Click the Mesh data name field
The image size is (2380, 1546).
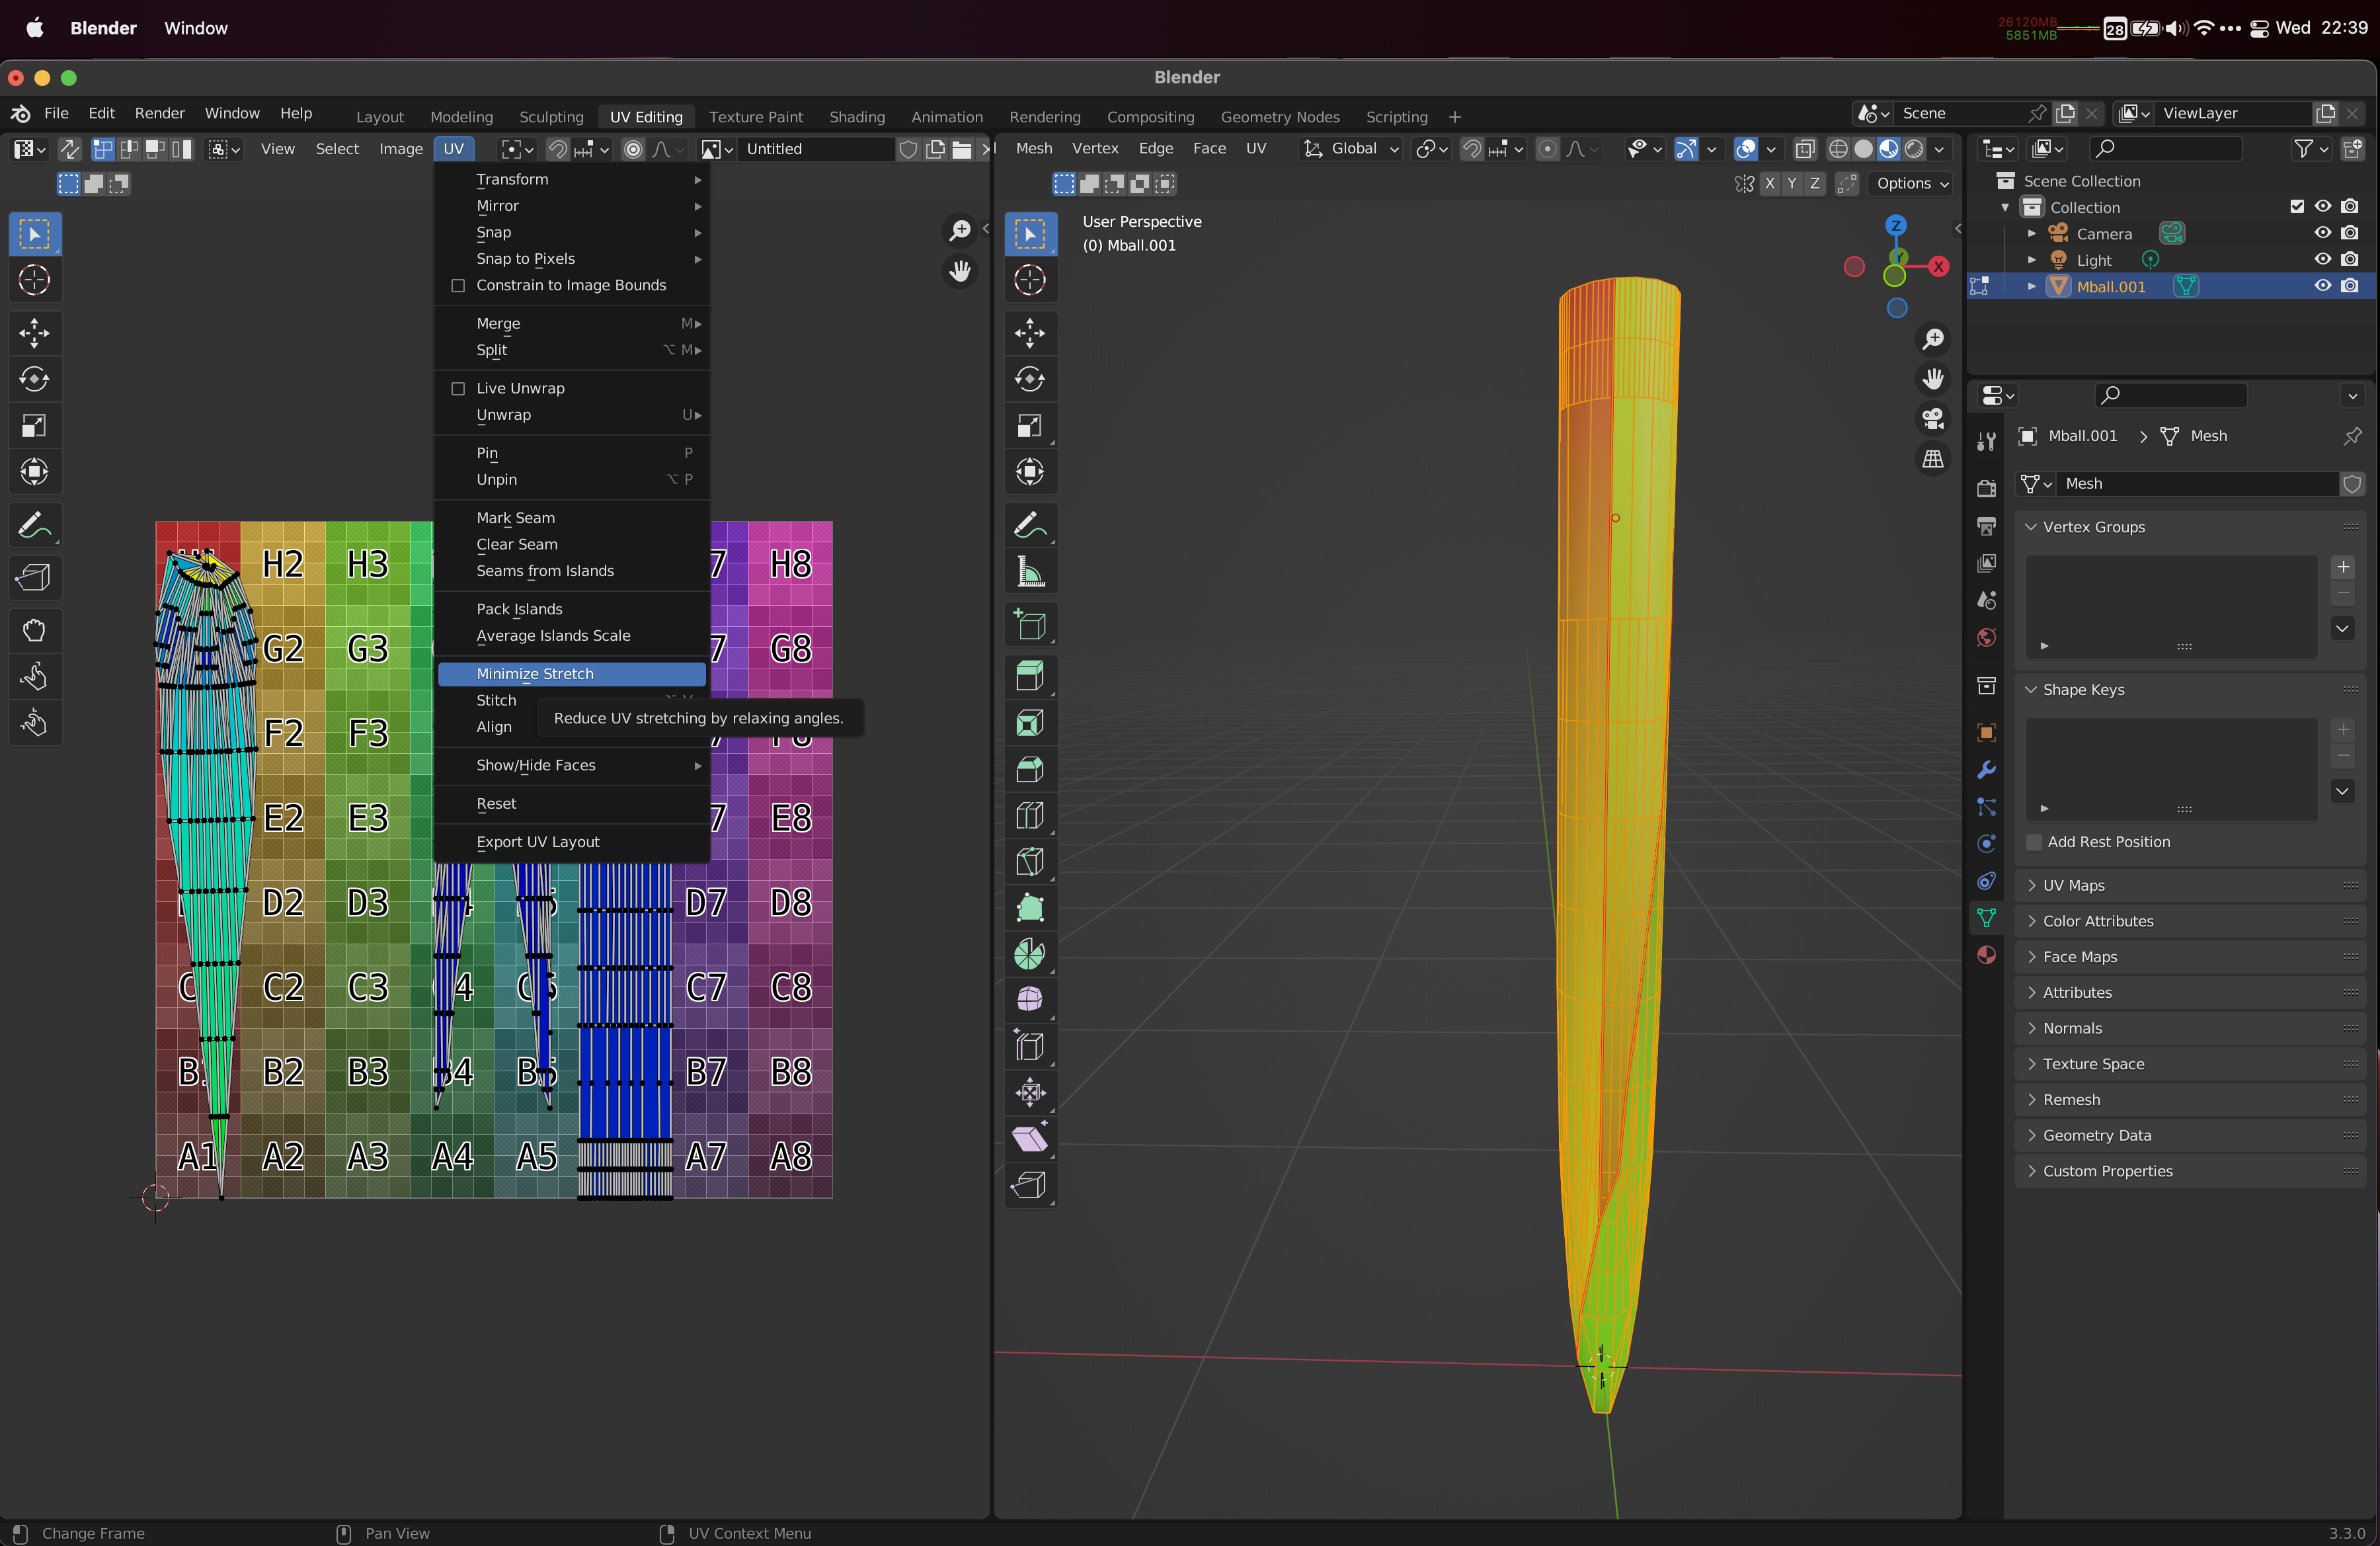pyautogui.click(x=2197, y=484)
